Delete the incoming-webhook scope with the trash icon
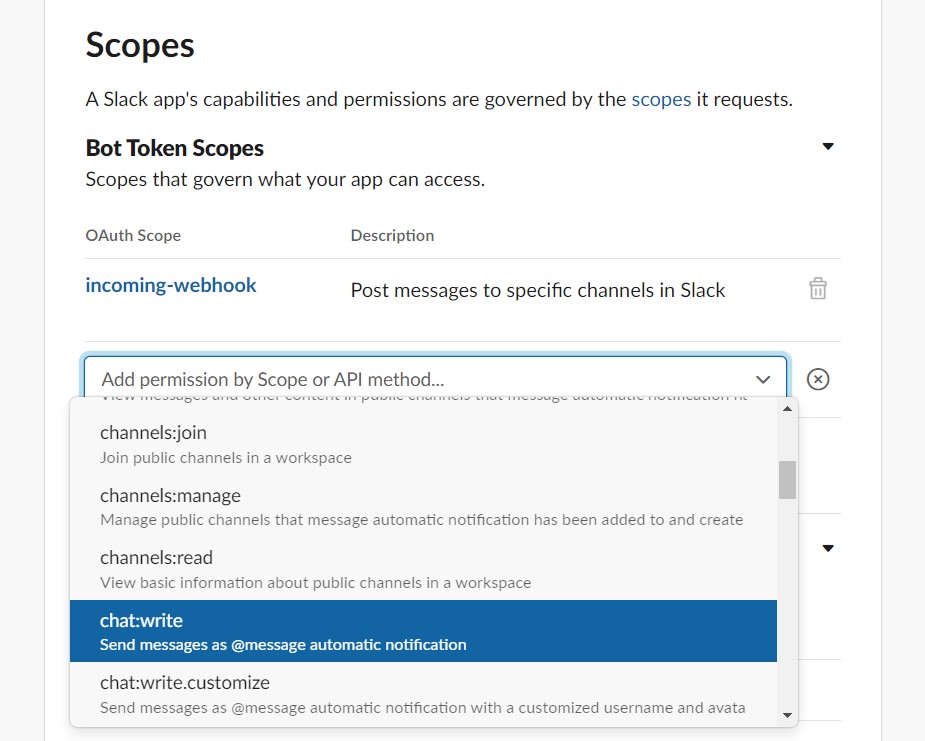 click(818, 288)
